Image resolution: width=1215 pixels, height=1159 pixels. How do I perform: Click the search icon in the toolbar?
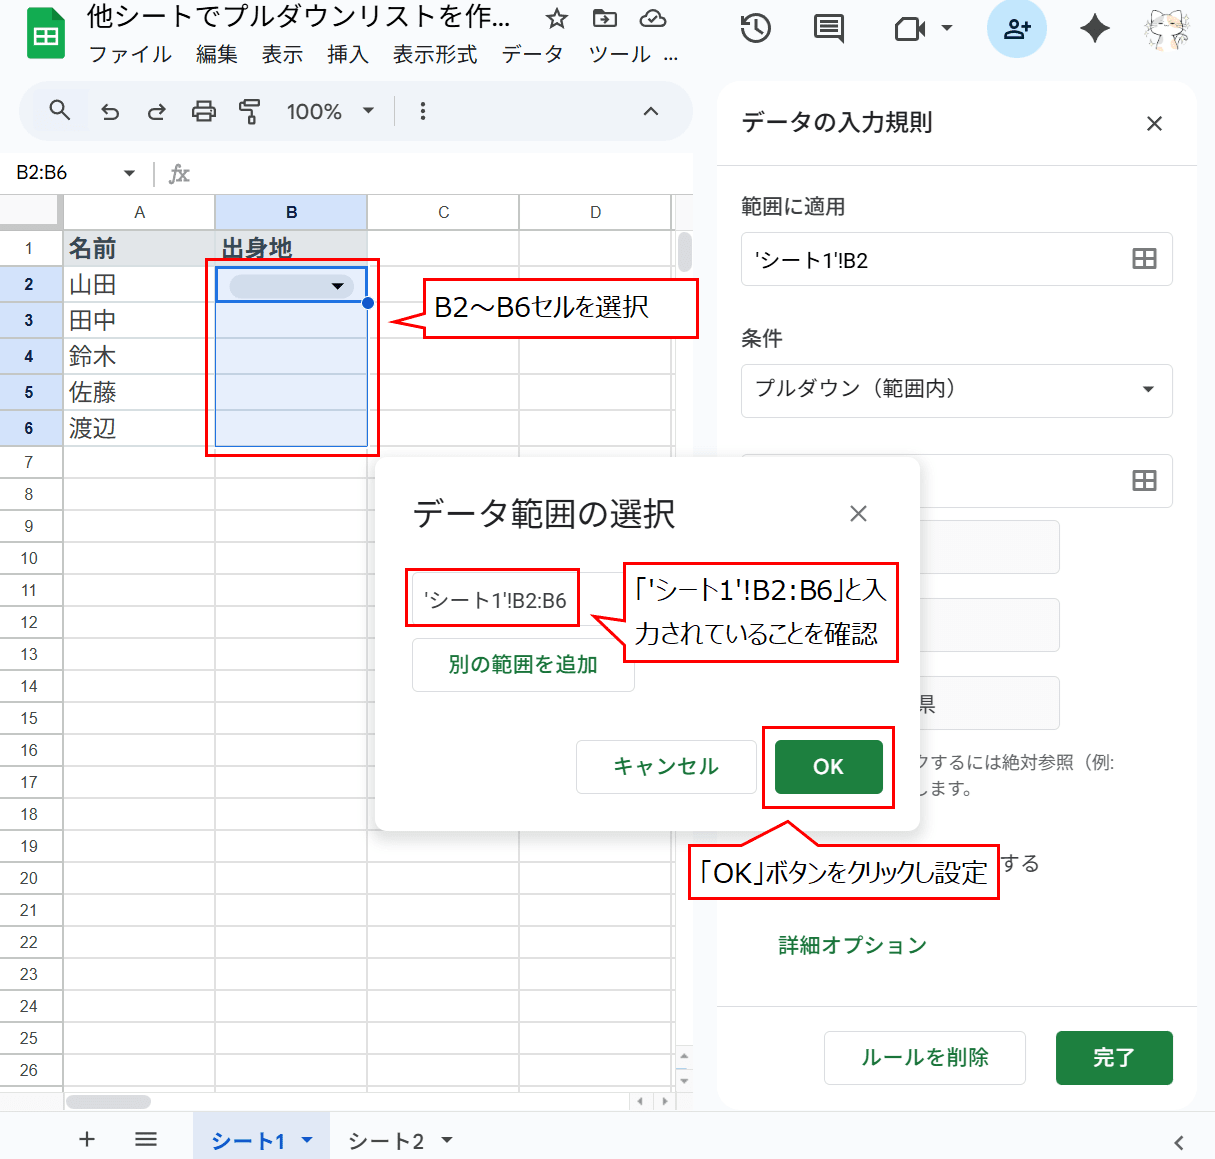tap(59, 111)
